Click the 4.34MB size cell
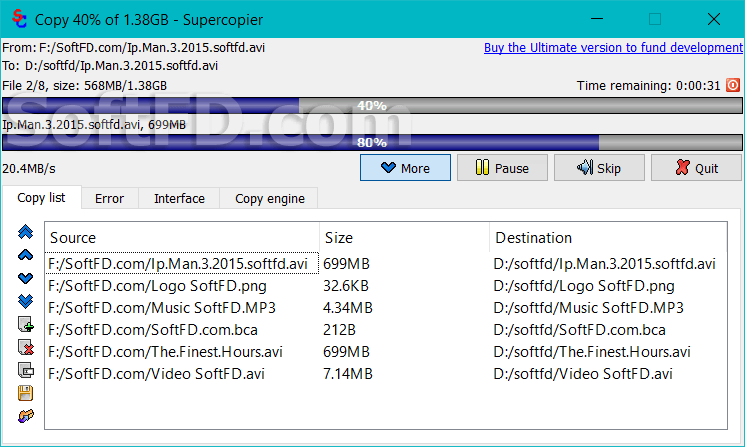The height and width of the screenshot is (447, 745). 348,308
